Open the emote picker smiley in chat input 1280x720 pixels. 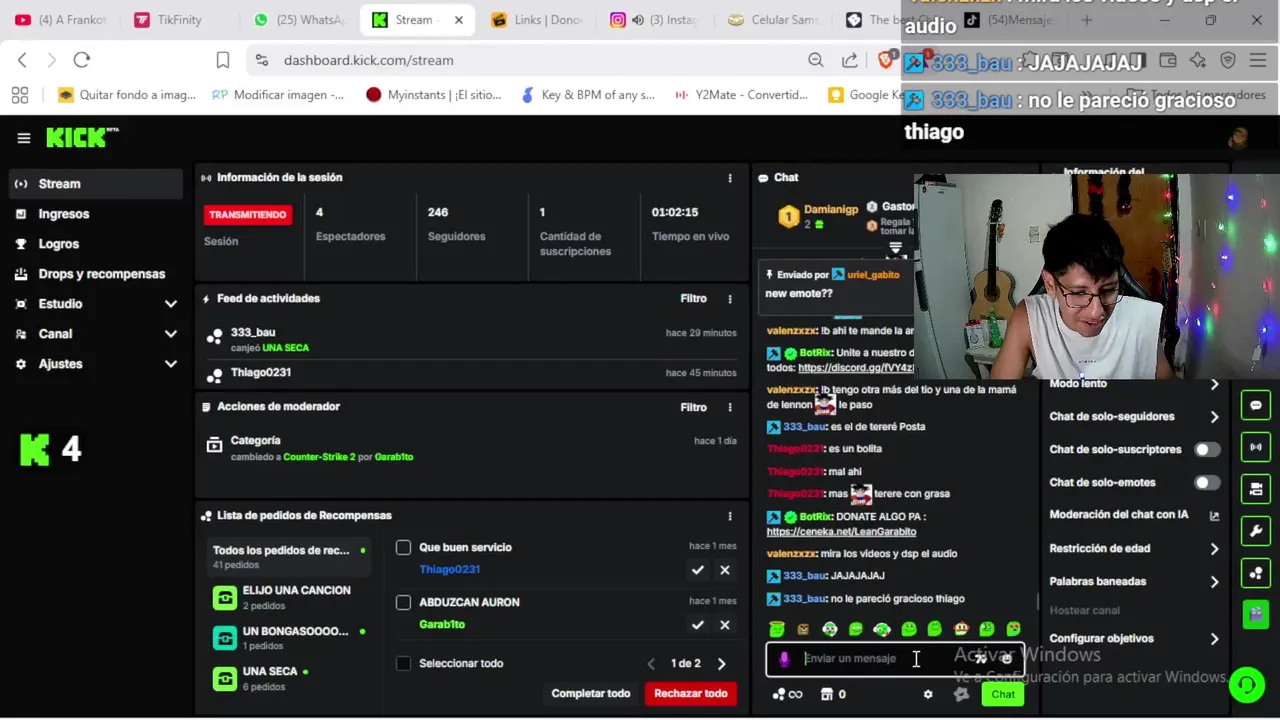tap(1006, 659)
